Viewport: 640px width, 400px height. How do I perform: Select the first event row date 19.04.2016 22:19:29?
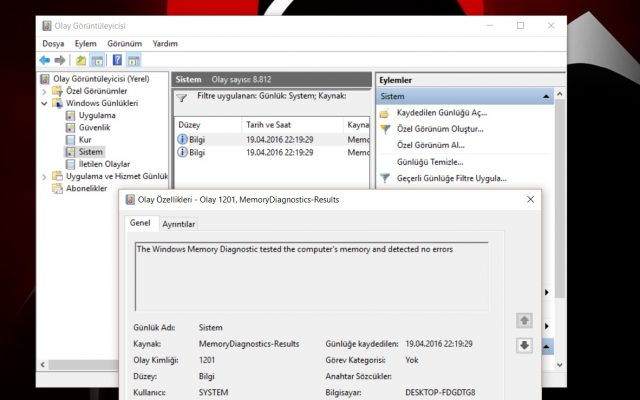280,140
